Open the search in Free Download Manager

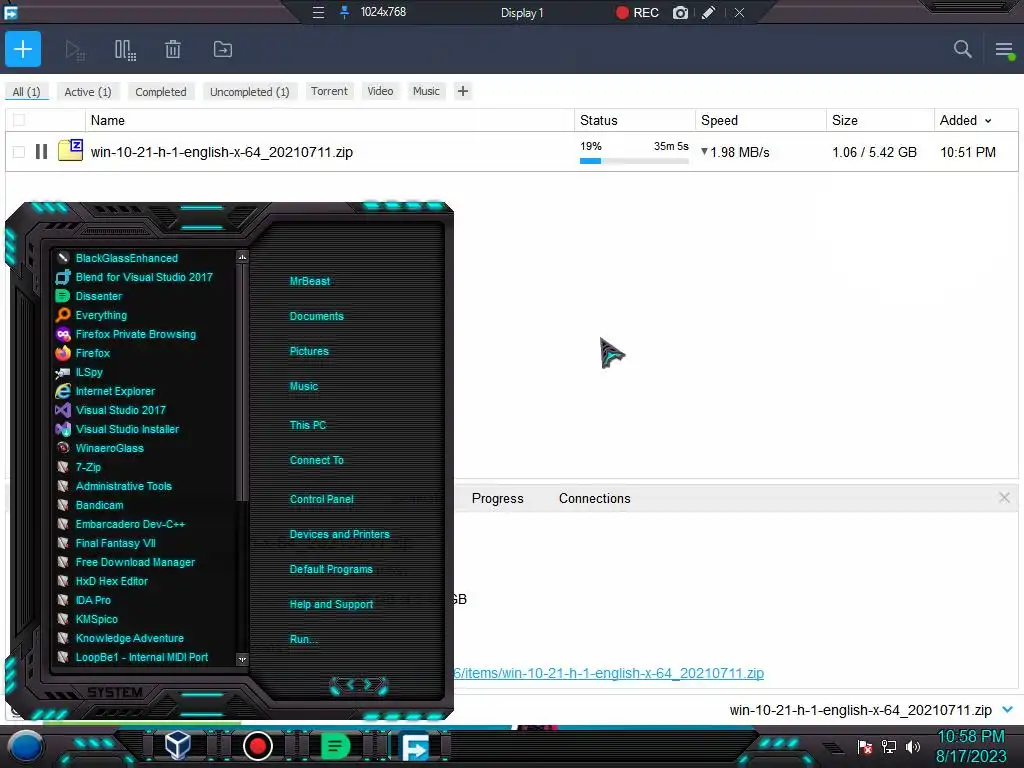pyautogui.click(x=962, y=49)
